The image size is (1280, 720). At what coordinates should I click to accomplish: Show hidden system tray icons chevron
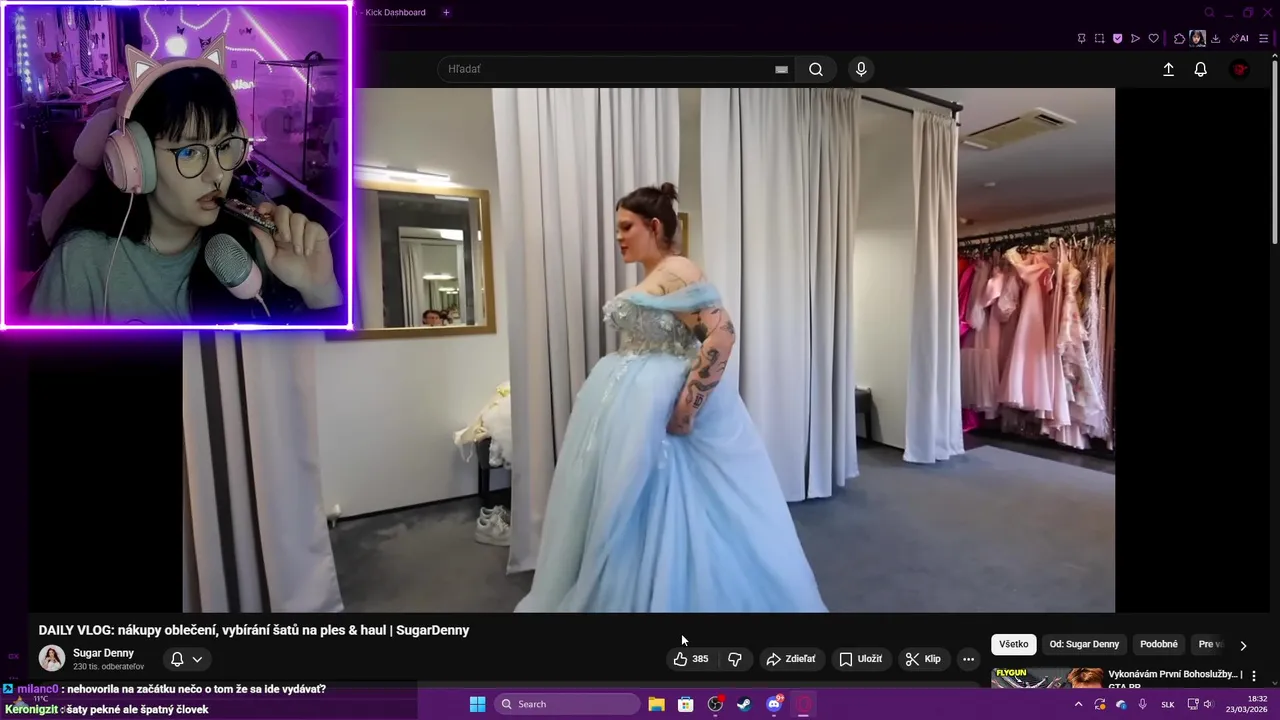(1078, 704)
